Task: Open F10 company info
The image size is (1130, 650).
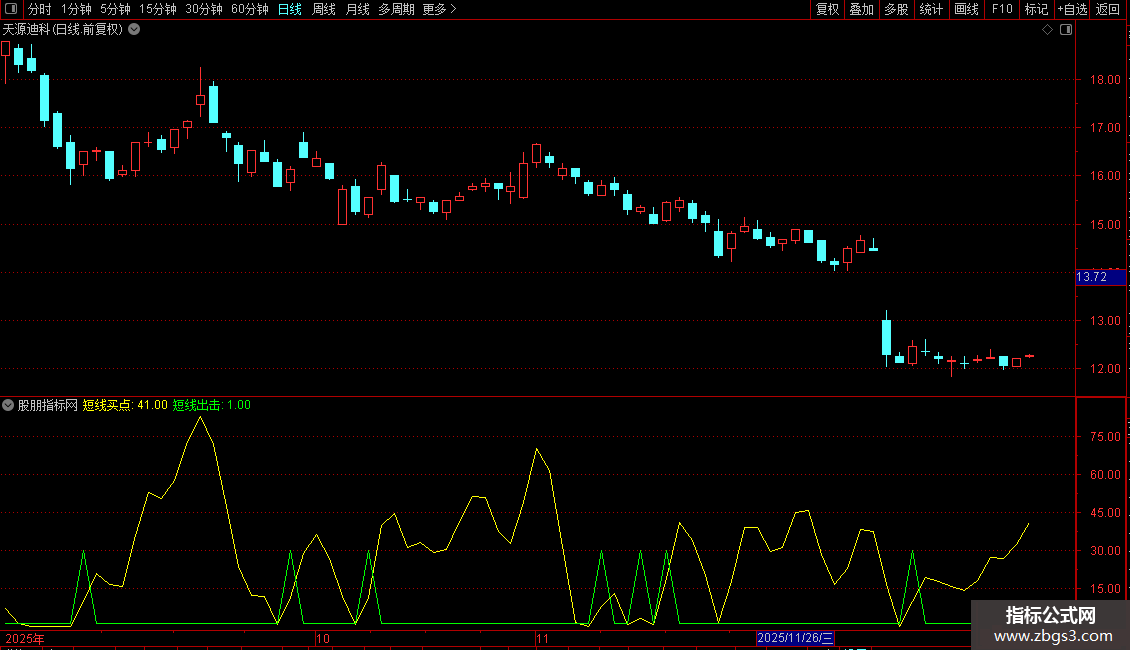Action: [x=1002, y=9]
